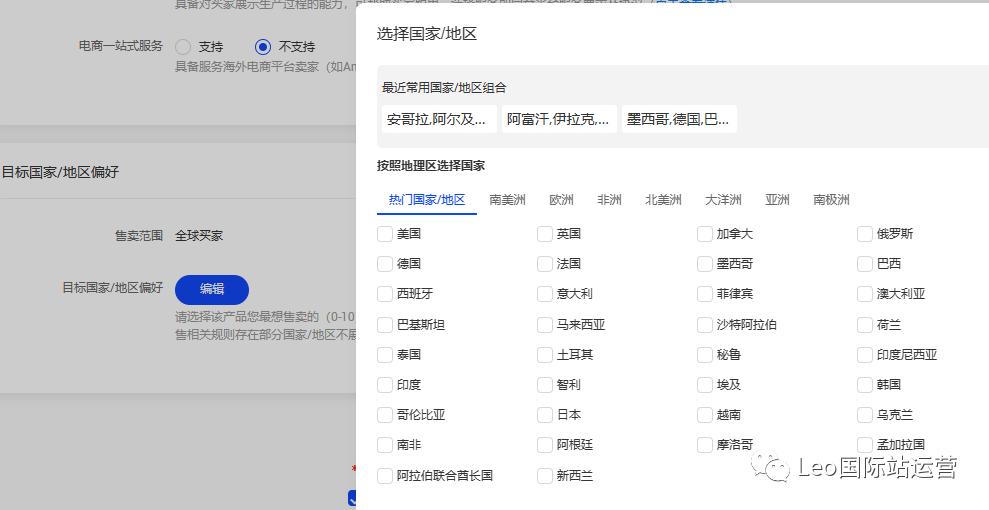Tick the 哥伦比亚 checkbox

tap(385, 415)
